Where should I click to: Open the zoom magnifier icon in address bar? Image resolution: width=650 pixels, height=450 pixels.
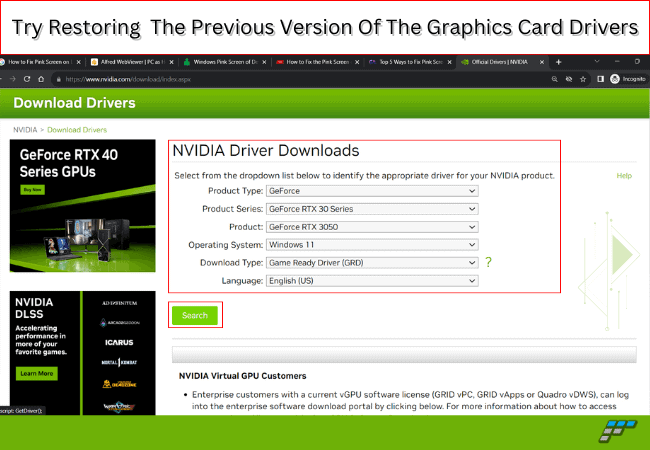[554, 79]
